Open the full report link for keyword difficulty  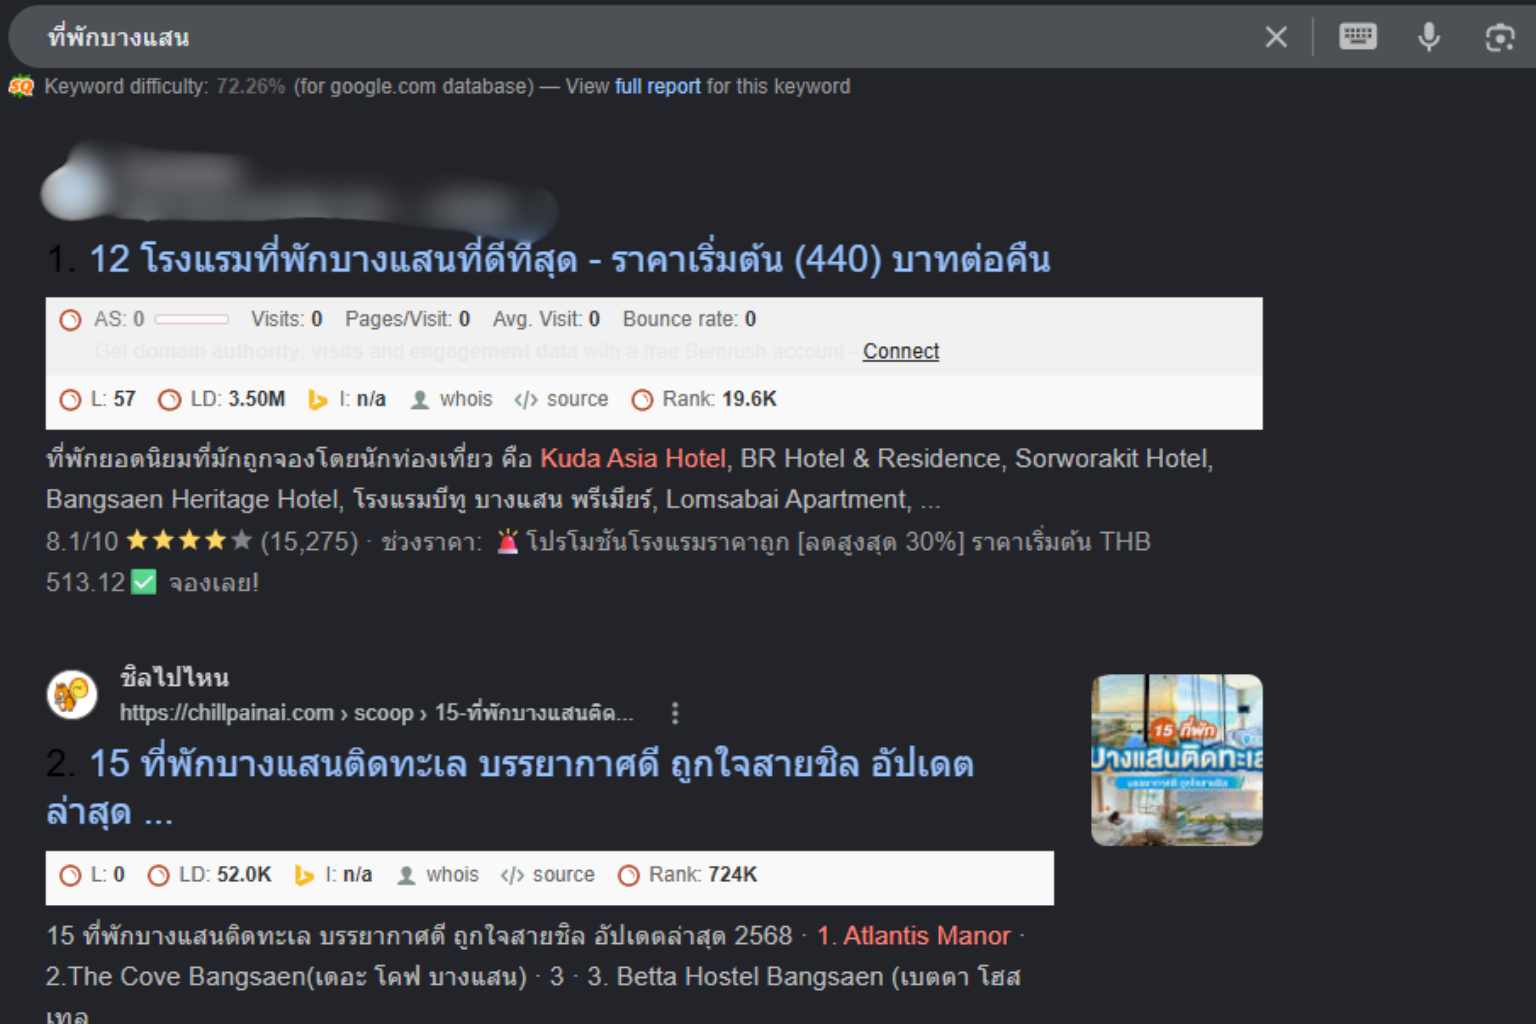[657, 86]
